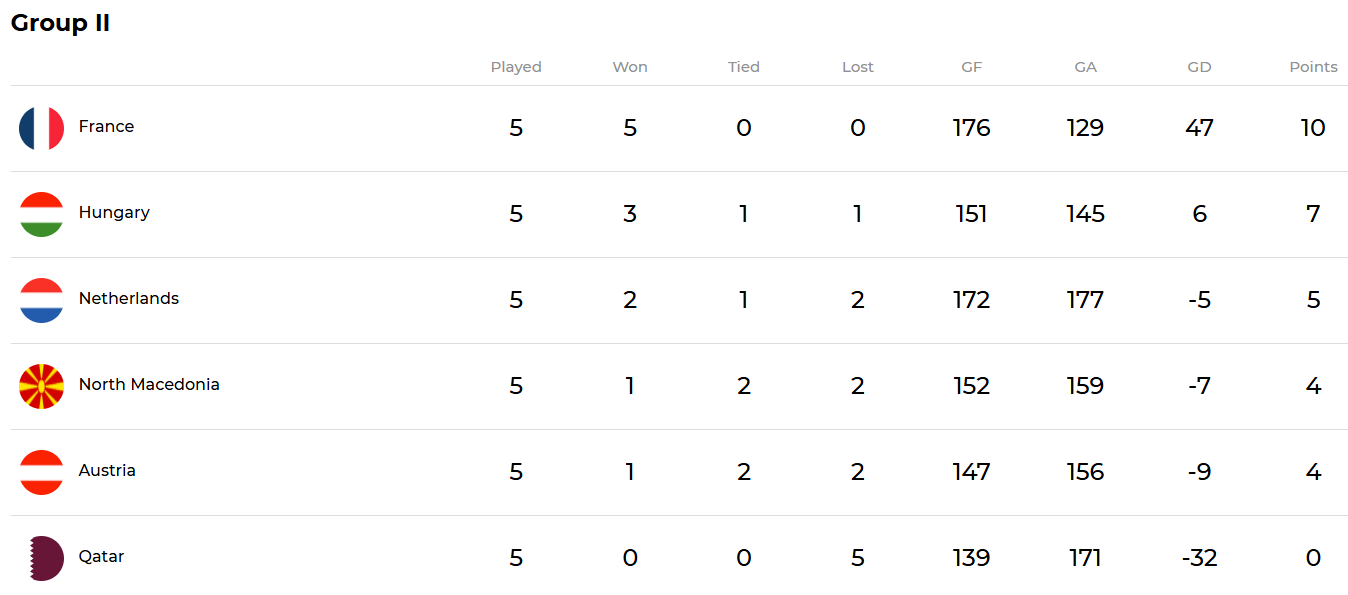Open the Austria team name
Image resolution: width=1348 pixels, height=595 pixels.
[x=107, y=471]
